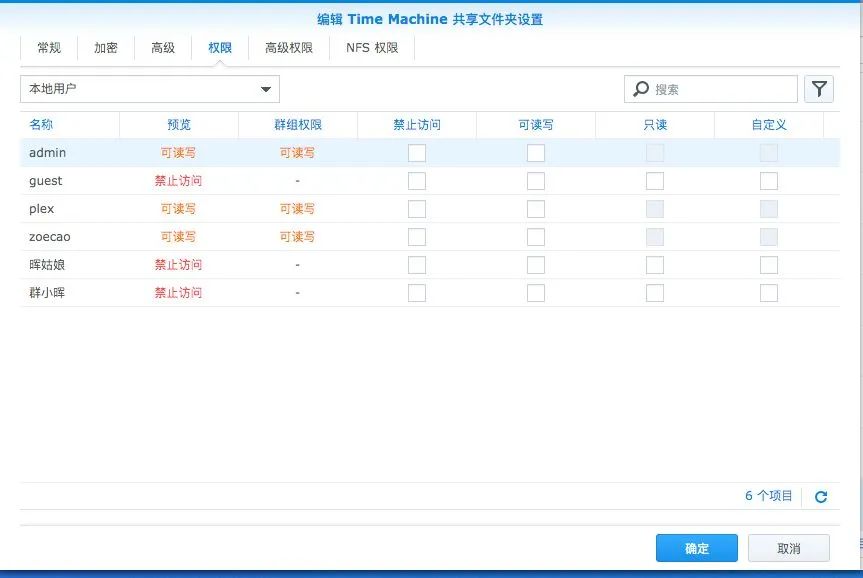This screenshot has width=863, height=578.
Task: Check 可读写 for zoecao
Action: 536,237
